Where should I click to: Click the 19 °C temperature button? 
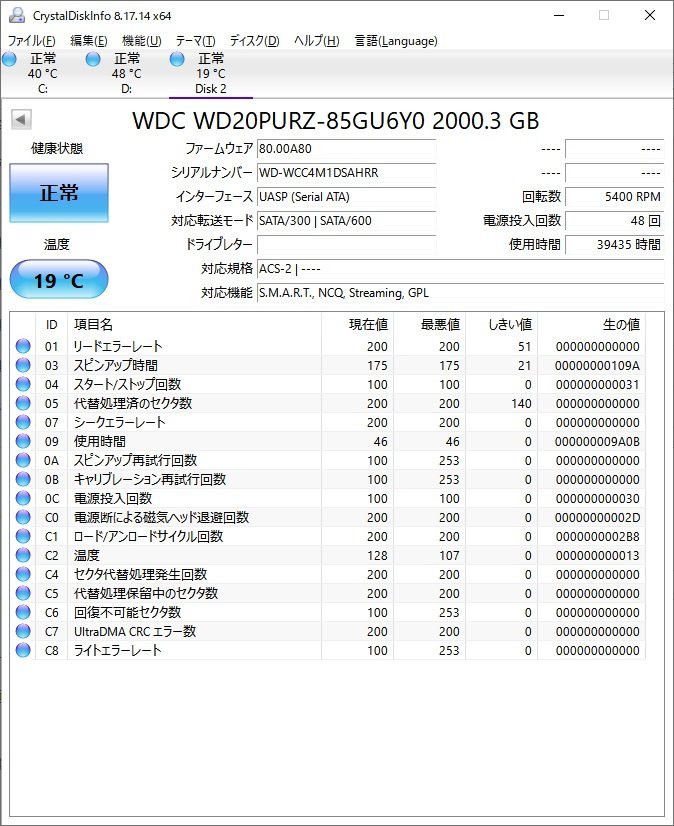(x=59, y=280)
